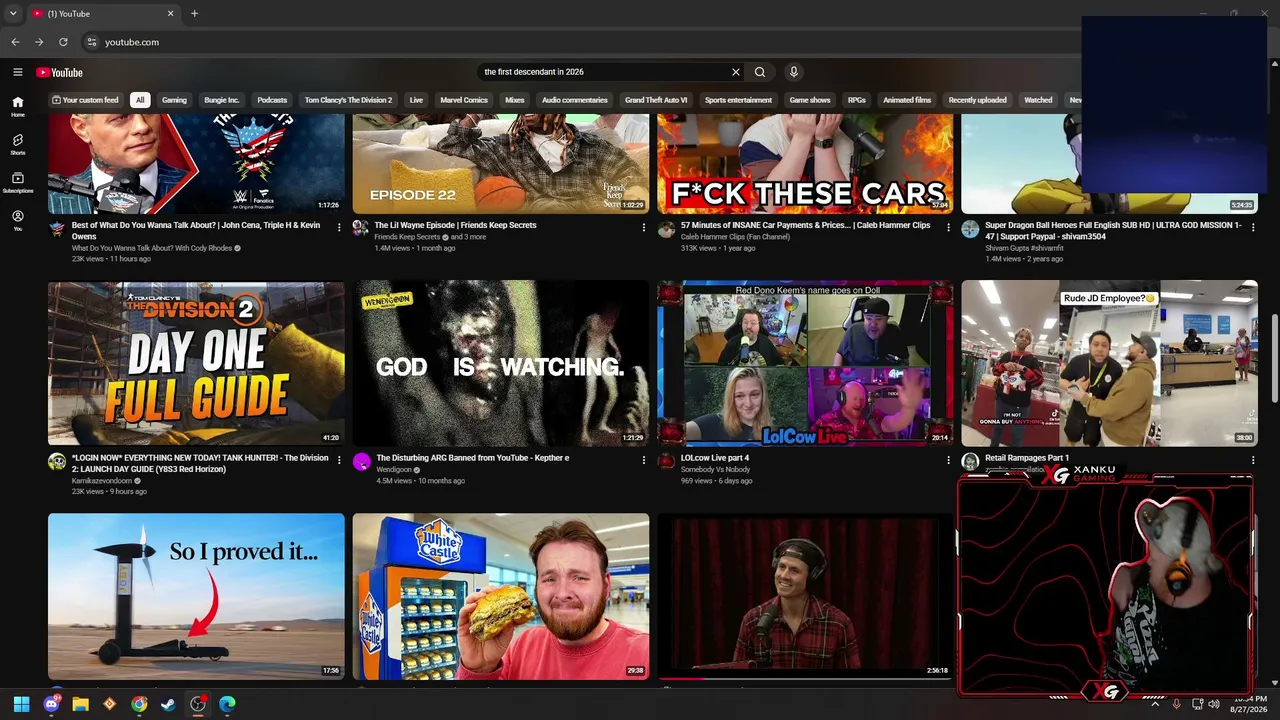Reload the YouTube page
This screenshot has width=1280, height=720.
(x=63, y=42)
